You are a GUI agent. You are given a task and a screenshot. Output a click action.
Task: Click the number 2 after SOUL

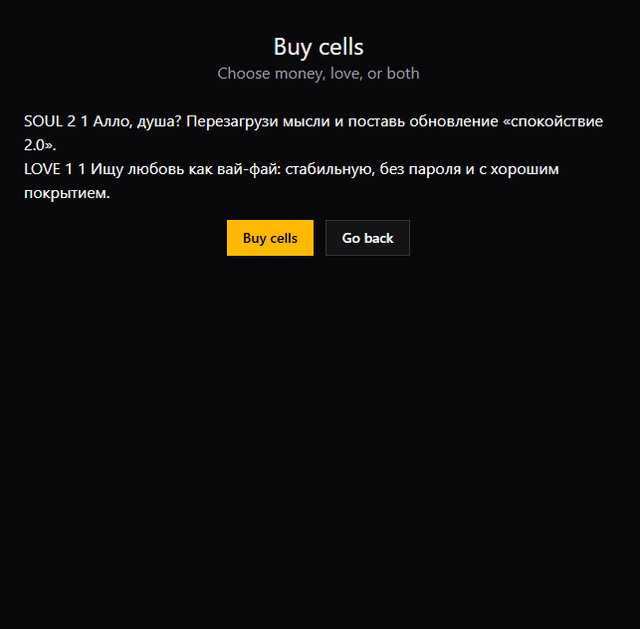(x=71, y=121)
